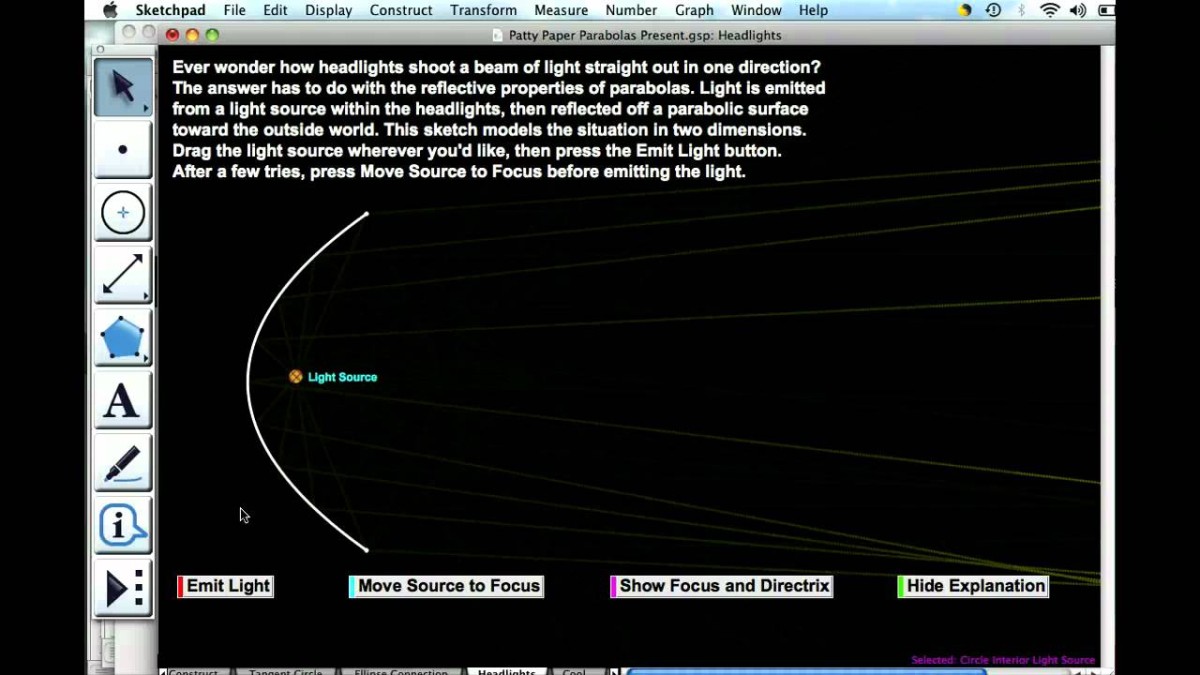Expand the Arrow tool palette triangle
1200x675 pixels.
tap(147, 110)
